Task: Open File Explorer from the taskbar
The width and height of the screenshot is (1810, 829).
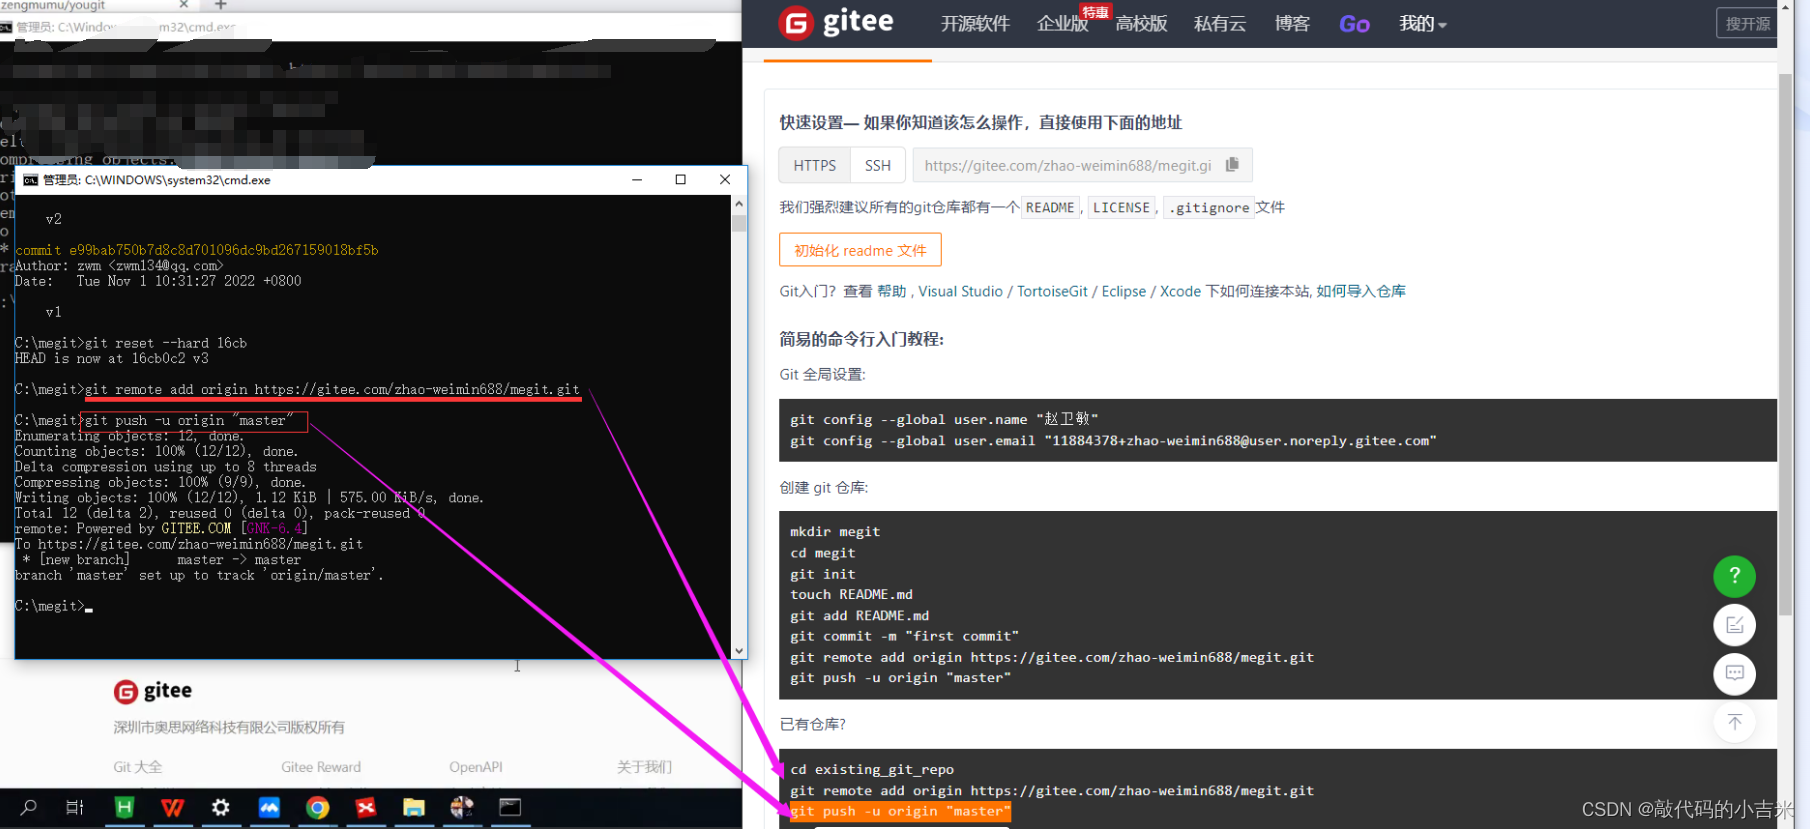Action: pos(414,807)
